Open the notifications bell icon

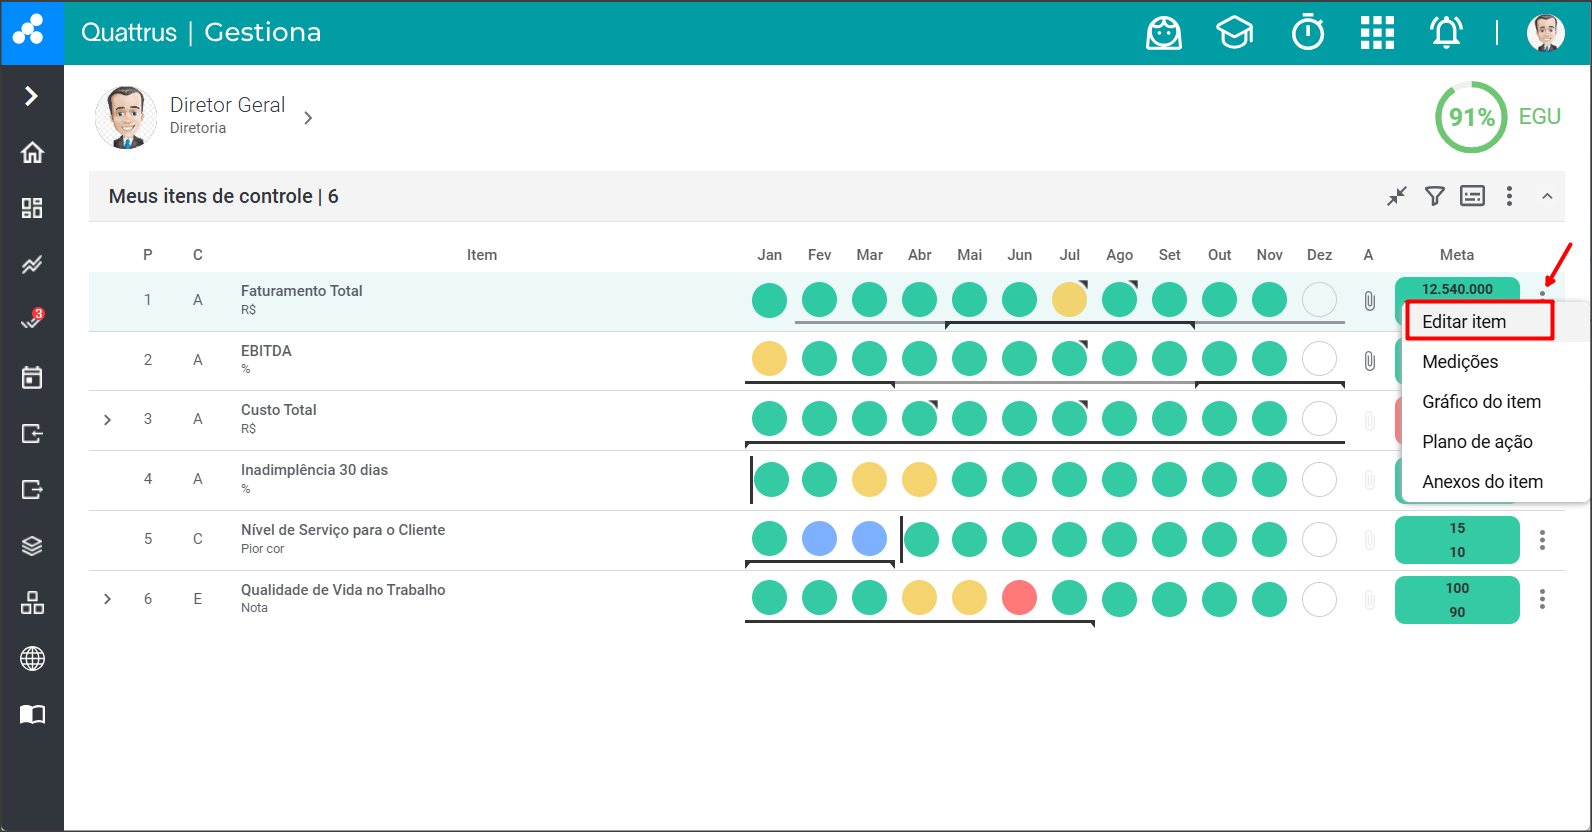point(1446,33)
